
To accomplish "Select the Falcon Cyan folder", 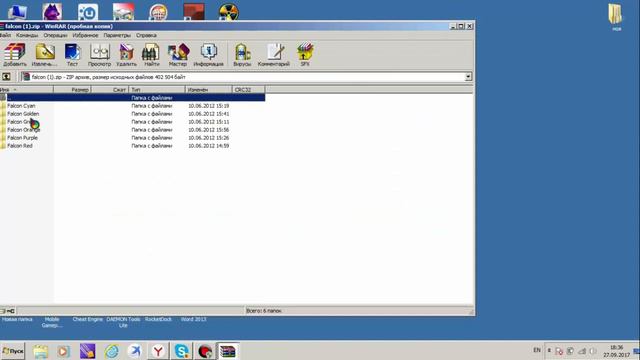I will point(21,106).
